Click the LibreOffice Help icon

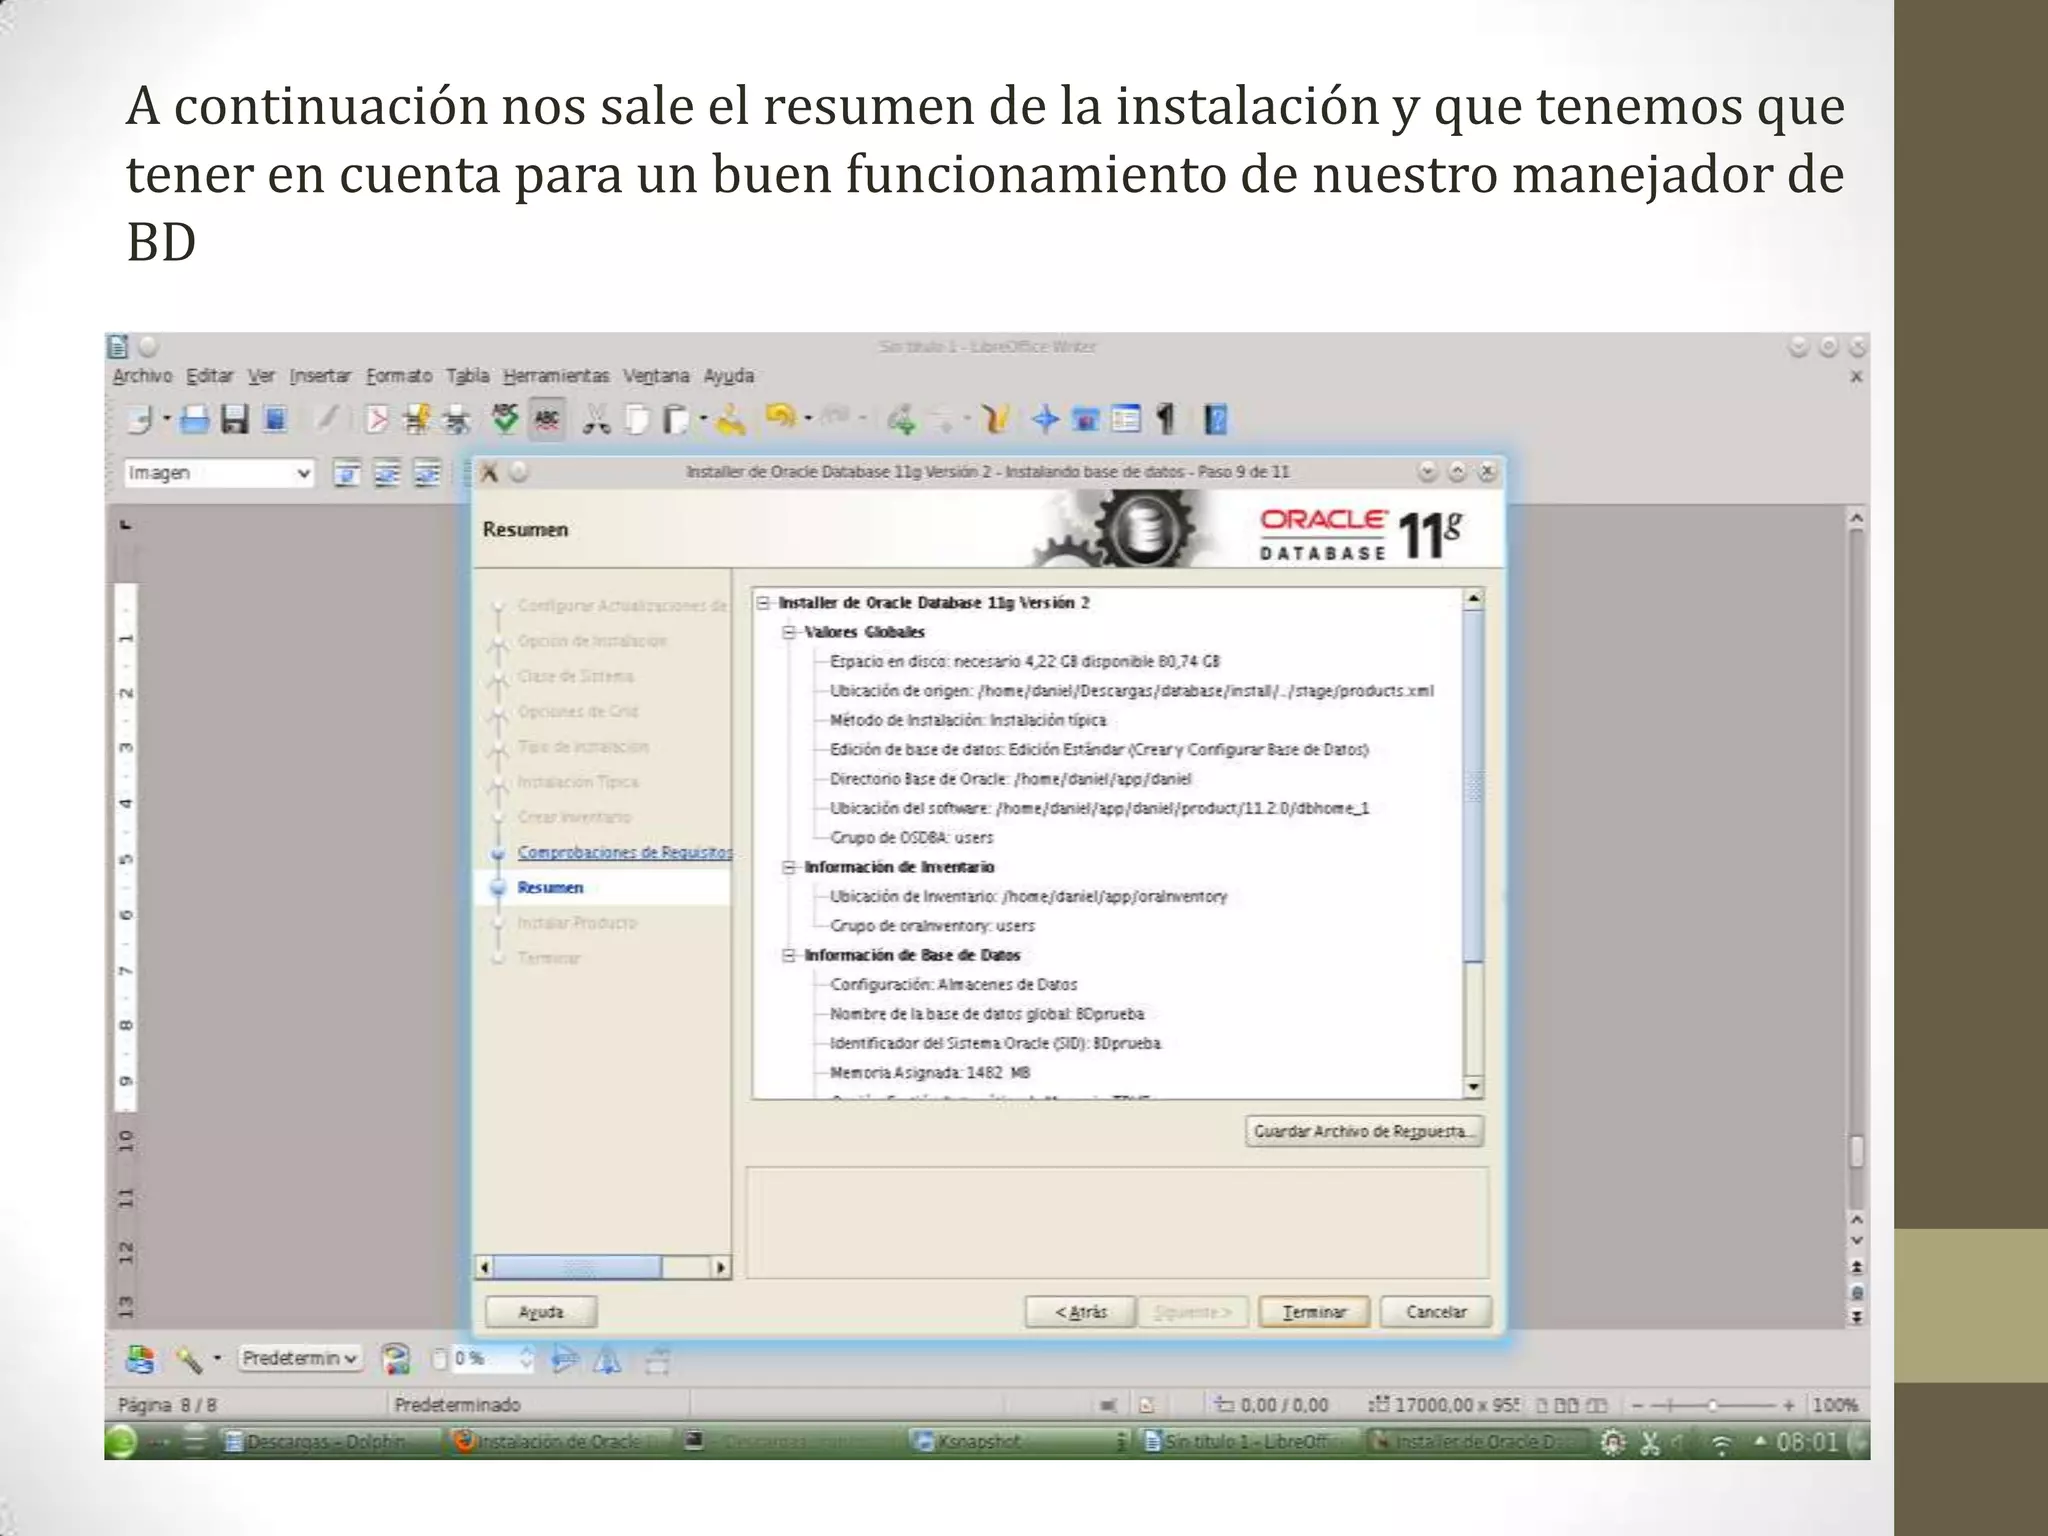point(1216,419)
